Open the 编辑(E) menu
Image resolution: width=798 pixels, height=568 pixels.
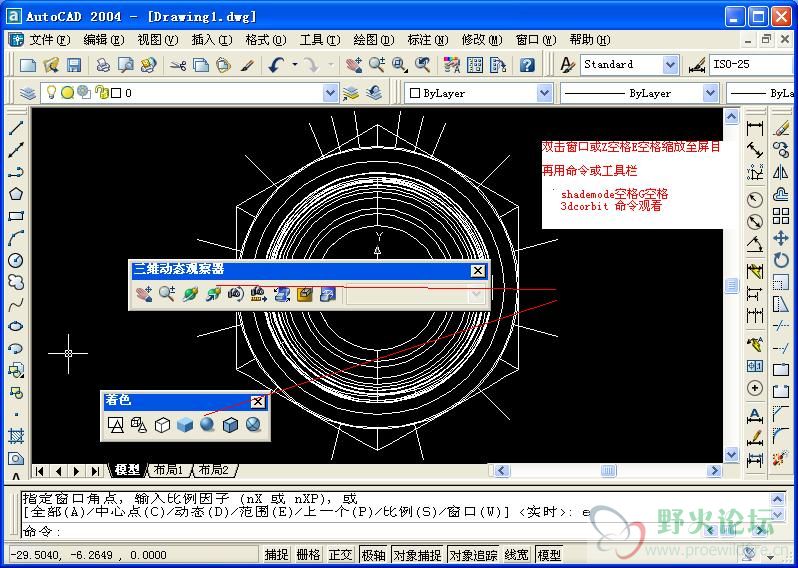click(x=103, y=40)
